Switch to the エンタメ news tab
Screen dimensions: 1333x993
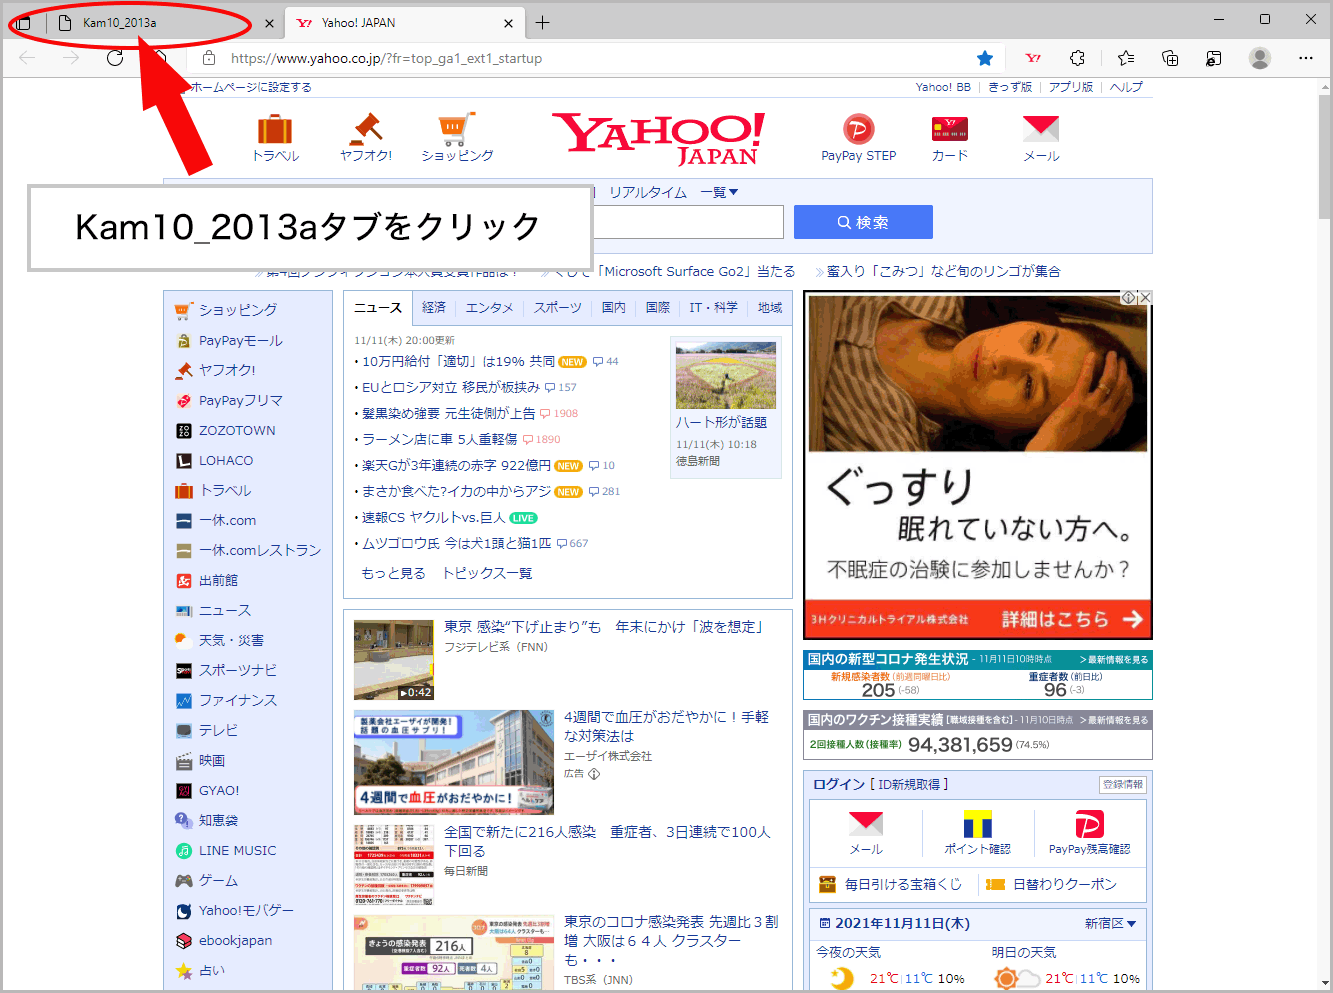(489, 308)
